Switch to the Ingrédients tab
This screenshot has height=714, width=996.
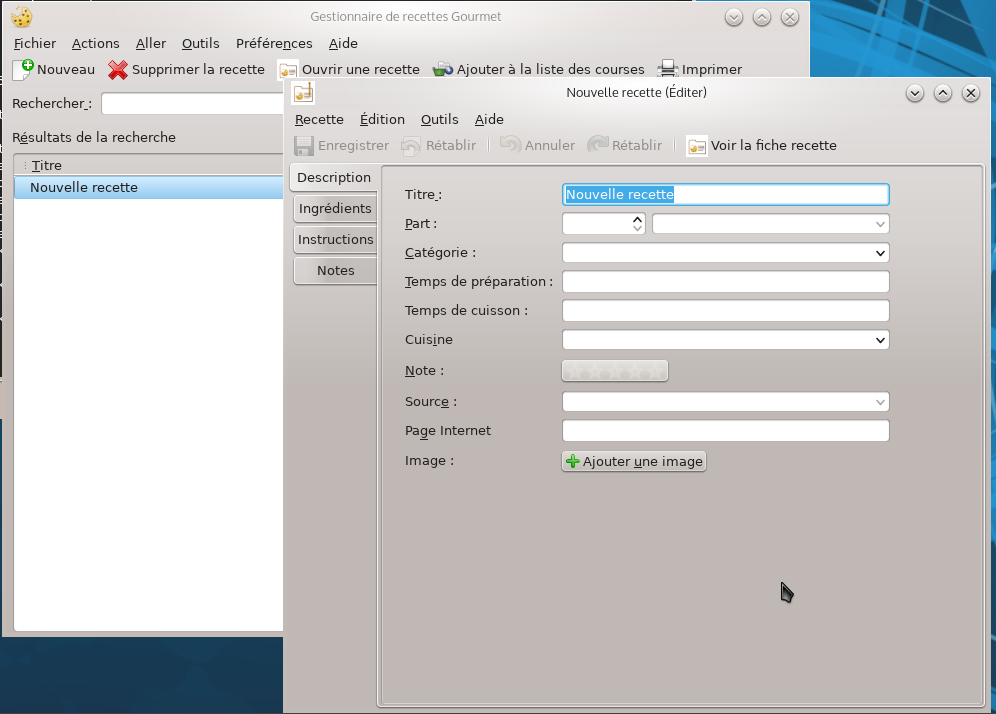pos(335,209)
